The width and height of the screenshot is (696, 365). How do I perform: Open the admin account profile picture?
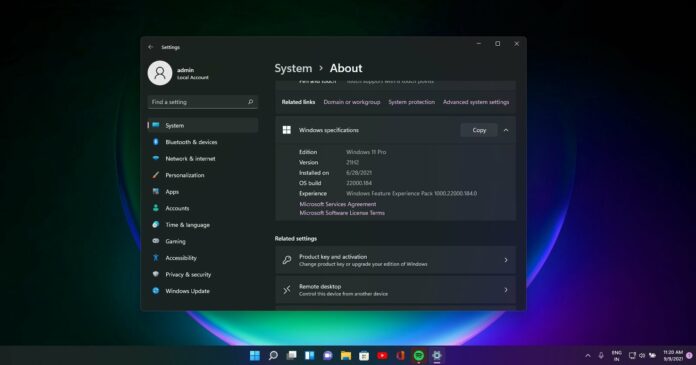160,73
